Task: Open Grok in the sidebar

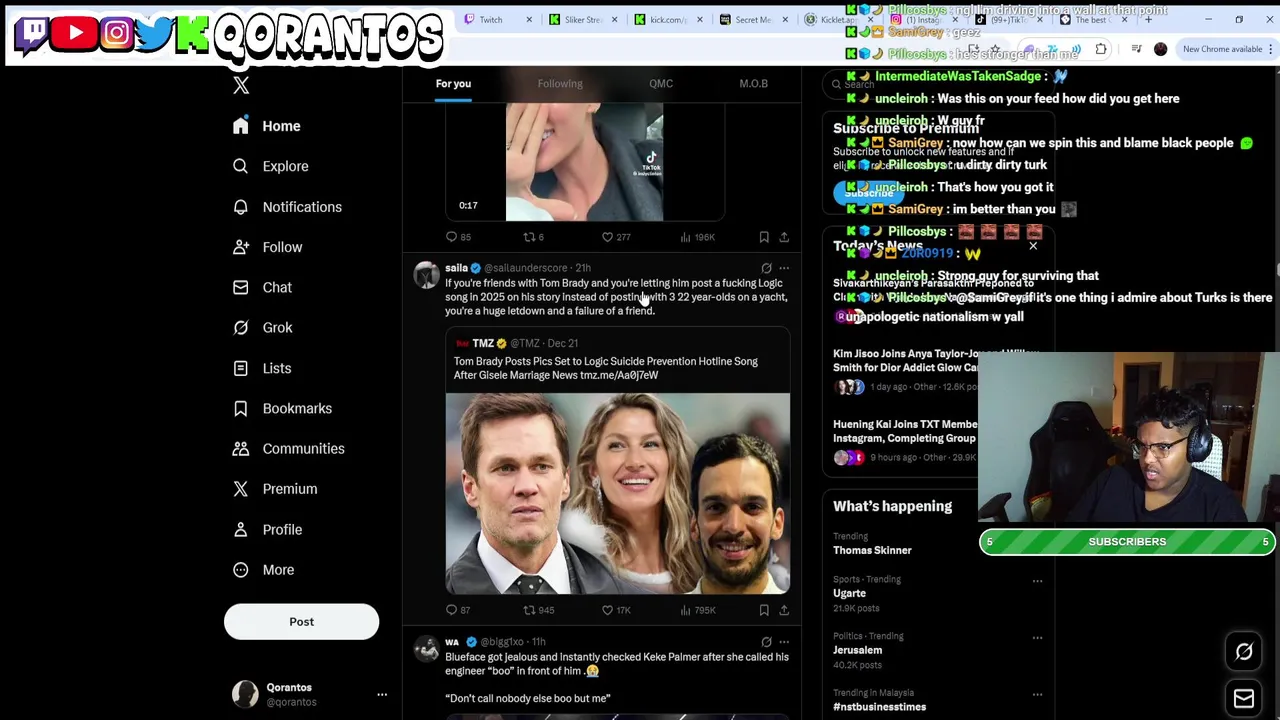Action: tap(263, 327)
